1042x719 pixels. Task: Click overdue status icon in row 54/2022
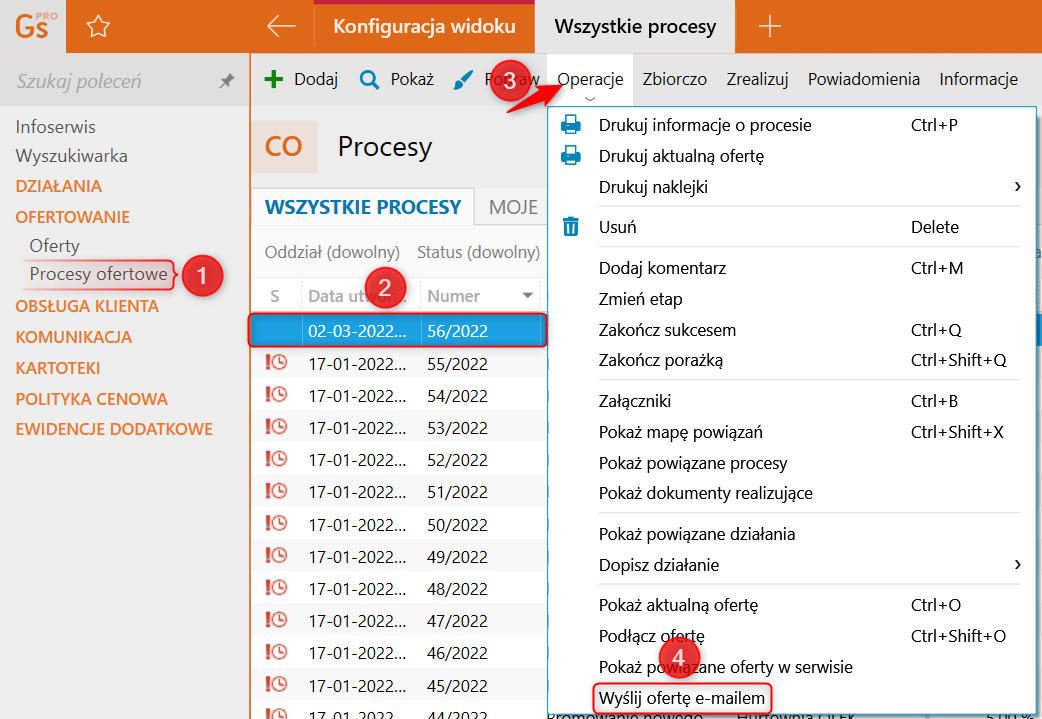point(276,395)
